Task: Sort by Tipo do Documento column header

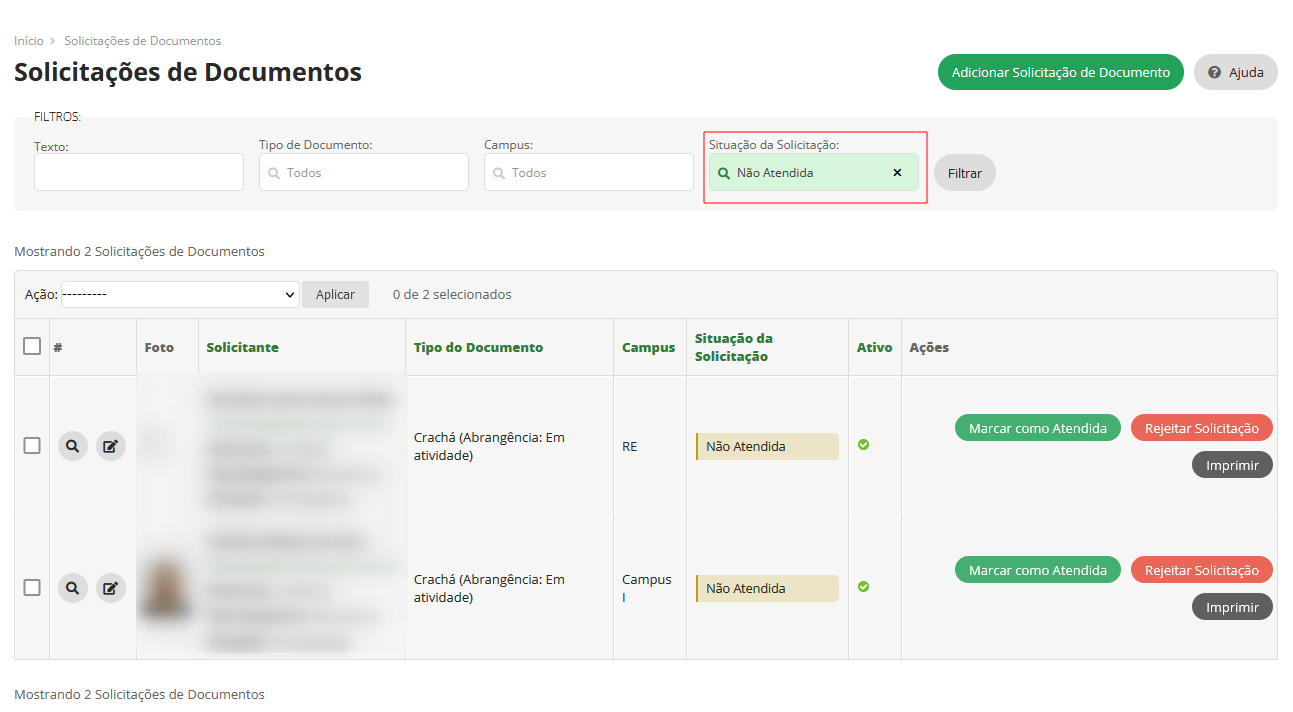Action: 479,347
